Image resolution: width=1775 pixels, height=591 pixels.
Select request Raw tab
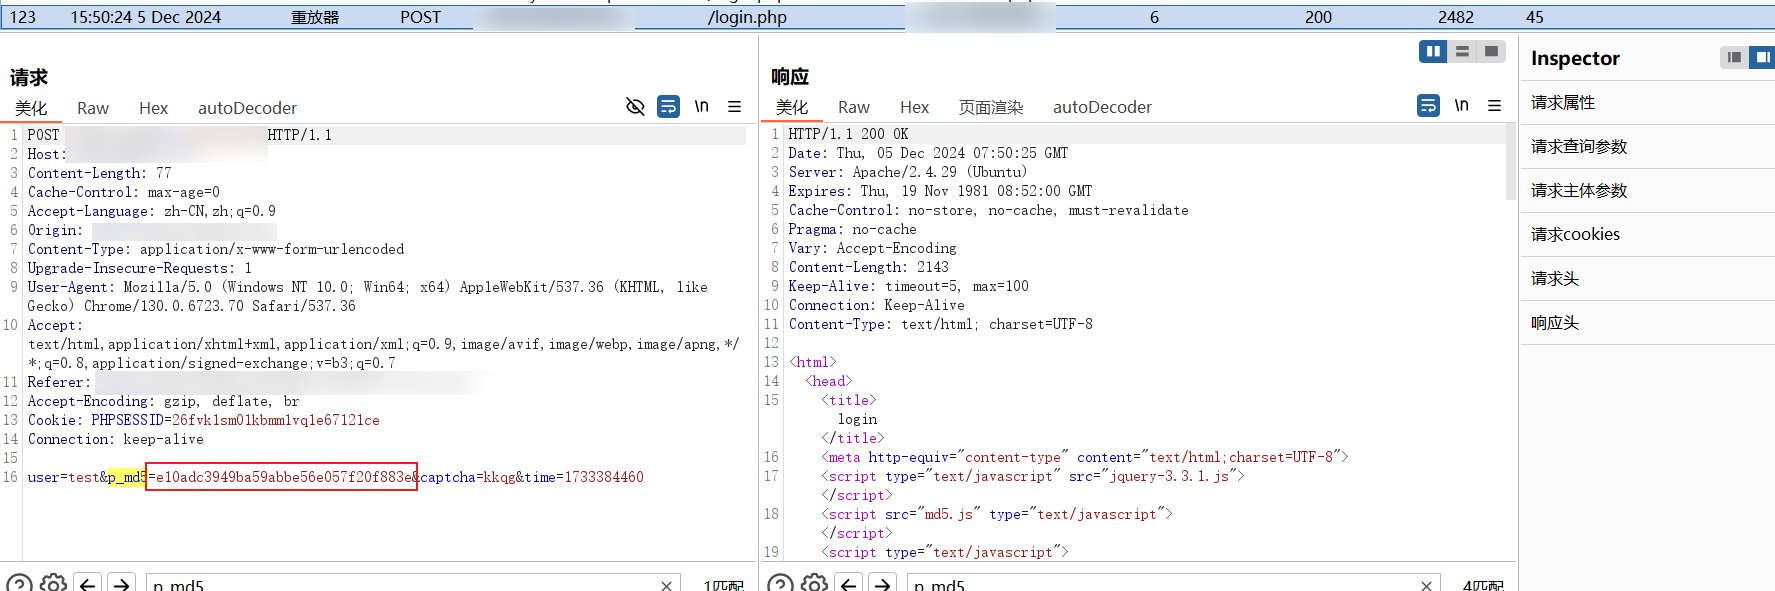tap(93, 108)
